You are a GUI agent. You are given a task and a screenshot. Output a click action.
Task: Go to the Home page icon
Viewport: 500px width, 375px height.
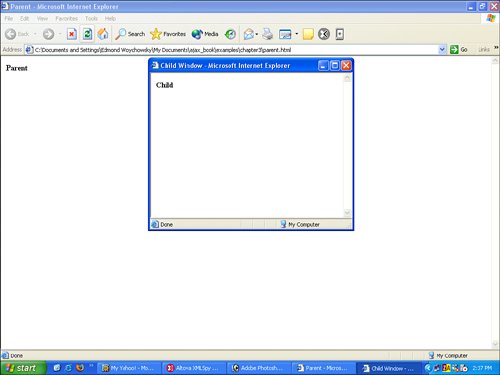point(103,34)
